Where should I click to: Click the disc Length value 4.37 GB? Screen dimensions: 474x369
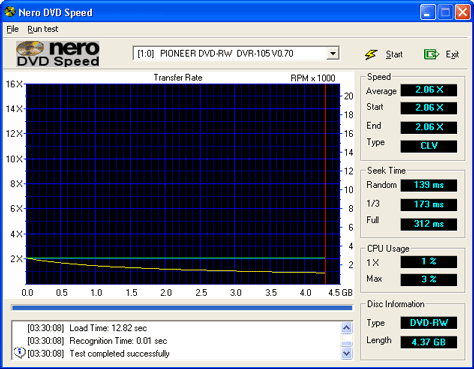(x=429, y=342)
